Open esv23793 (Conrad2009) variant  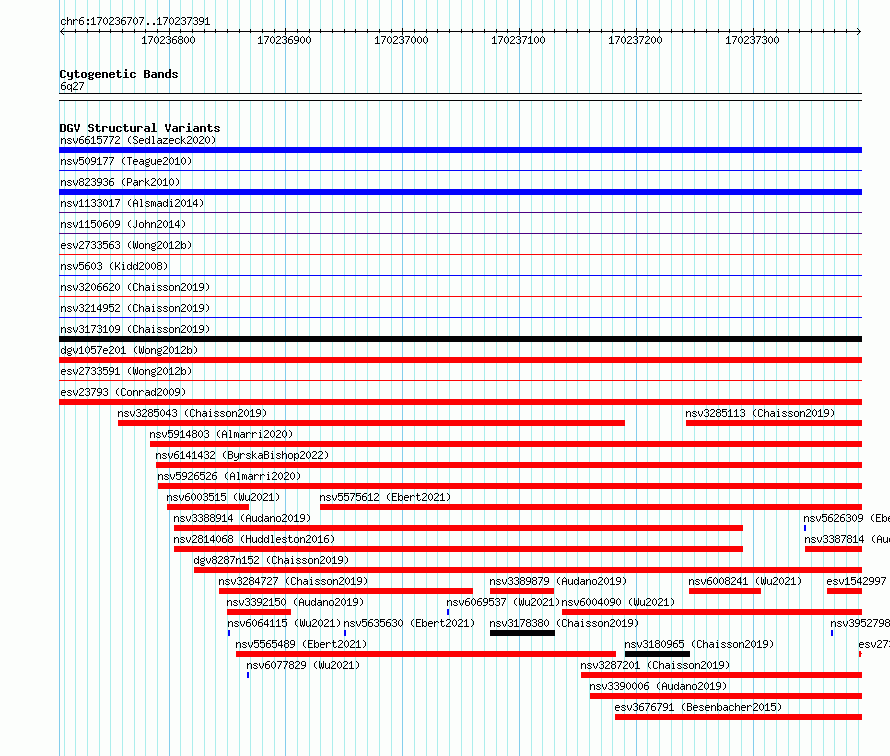(x=123, y=392)
